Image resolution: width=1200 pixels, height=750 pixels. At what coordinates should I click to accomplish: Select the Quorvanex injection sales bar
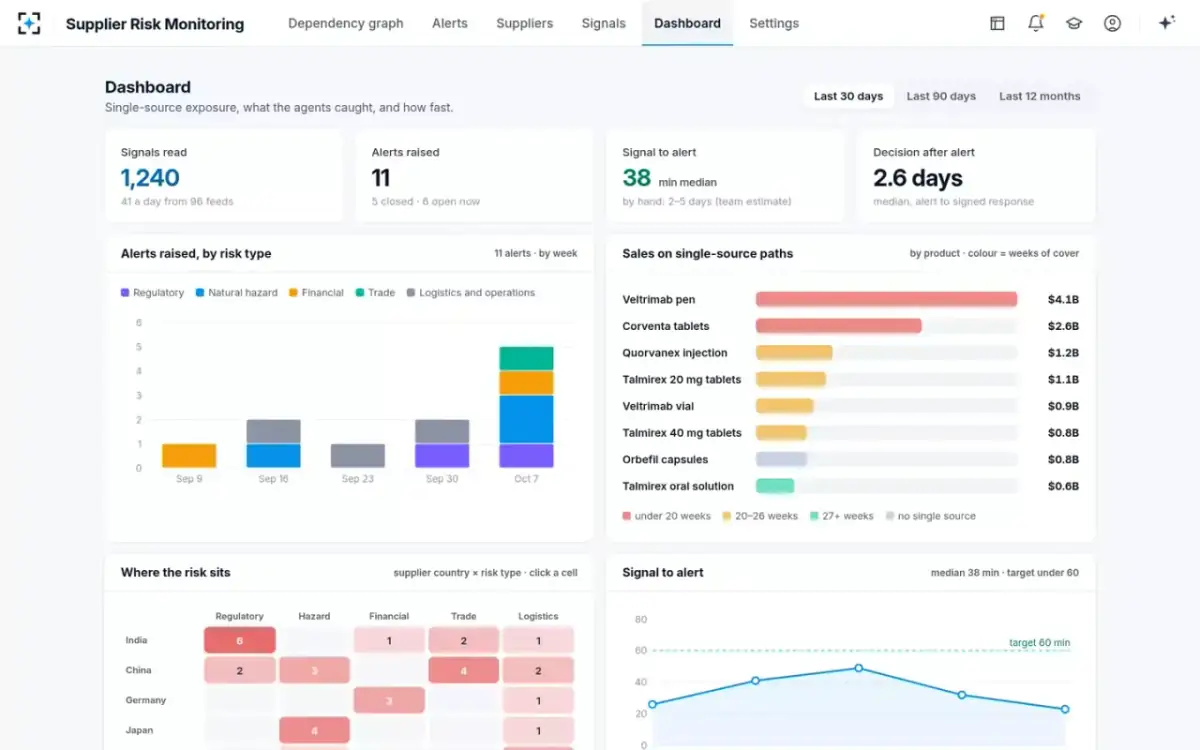(794, 353)
